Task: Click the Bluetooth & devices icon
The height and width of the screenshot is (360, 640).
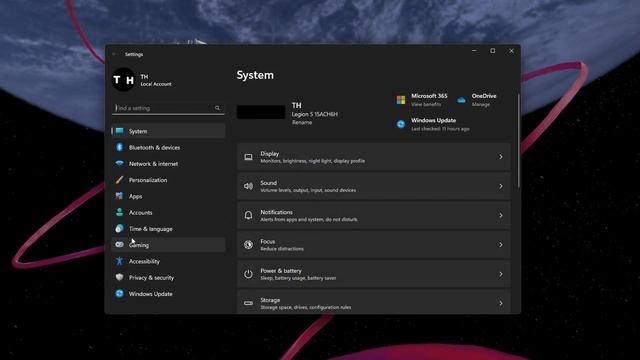Action: click(120, 147)
